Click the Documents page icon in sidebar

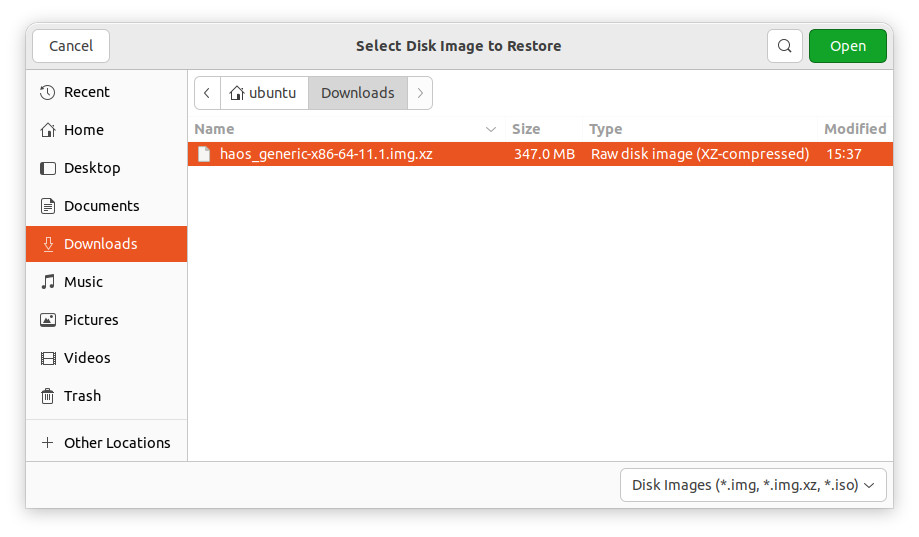47,206
